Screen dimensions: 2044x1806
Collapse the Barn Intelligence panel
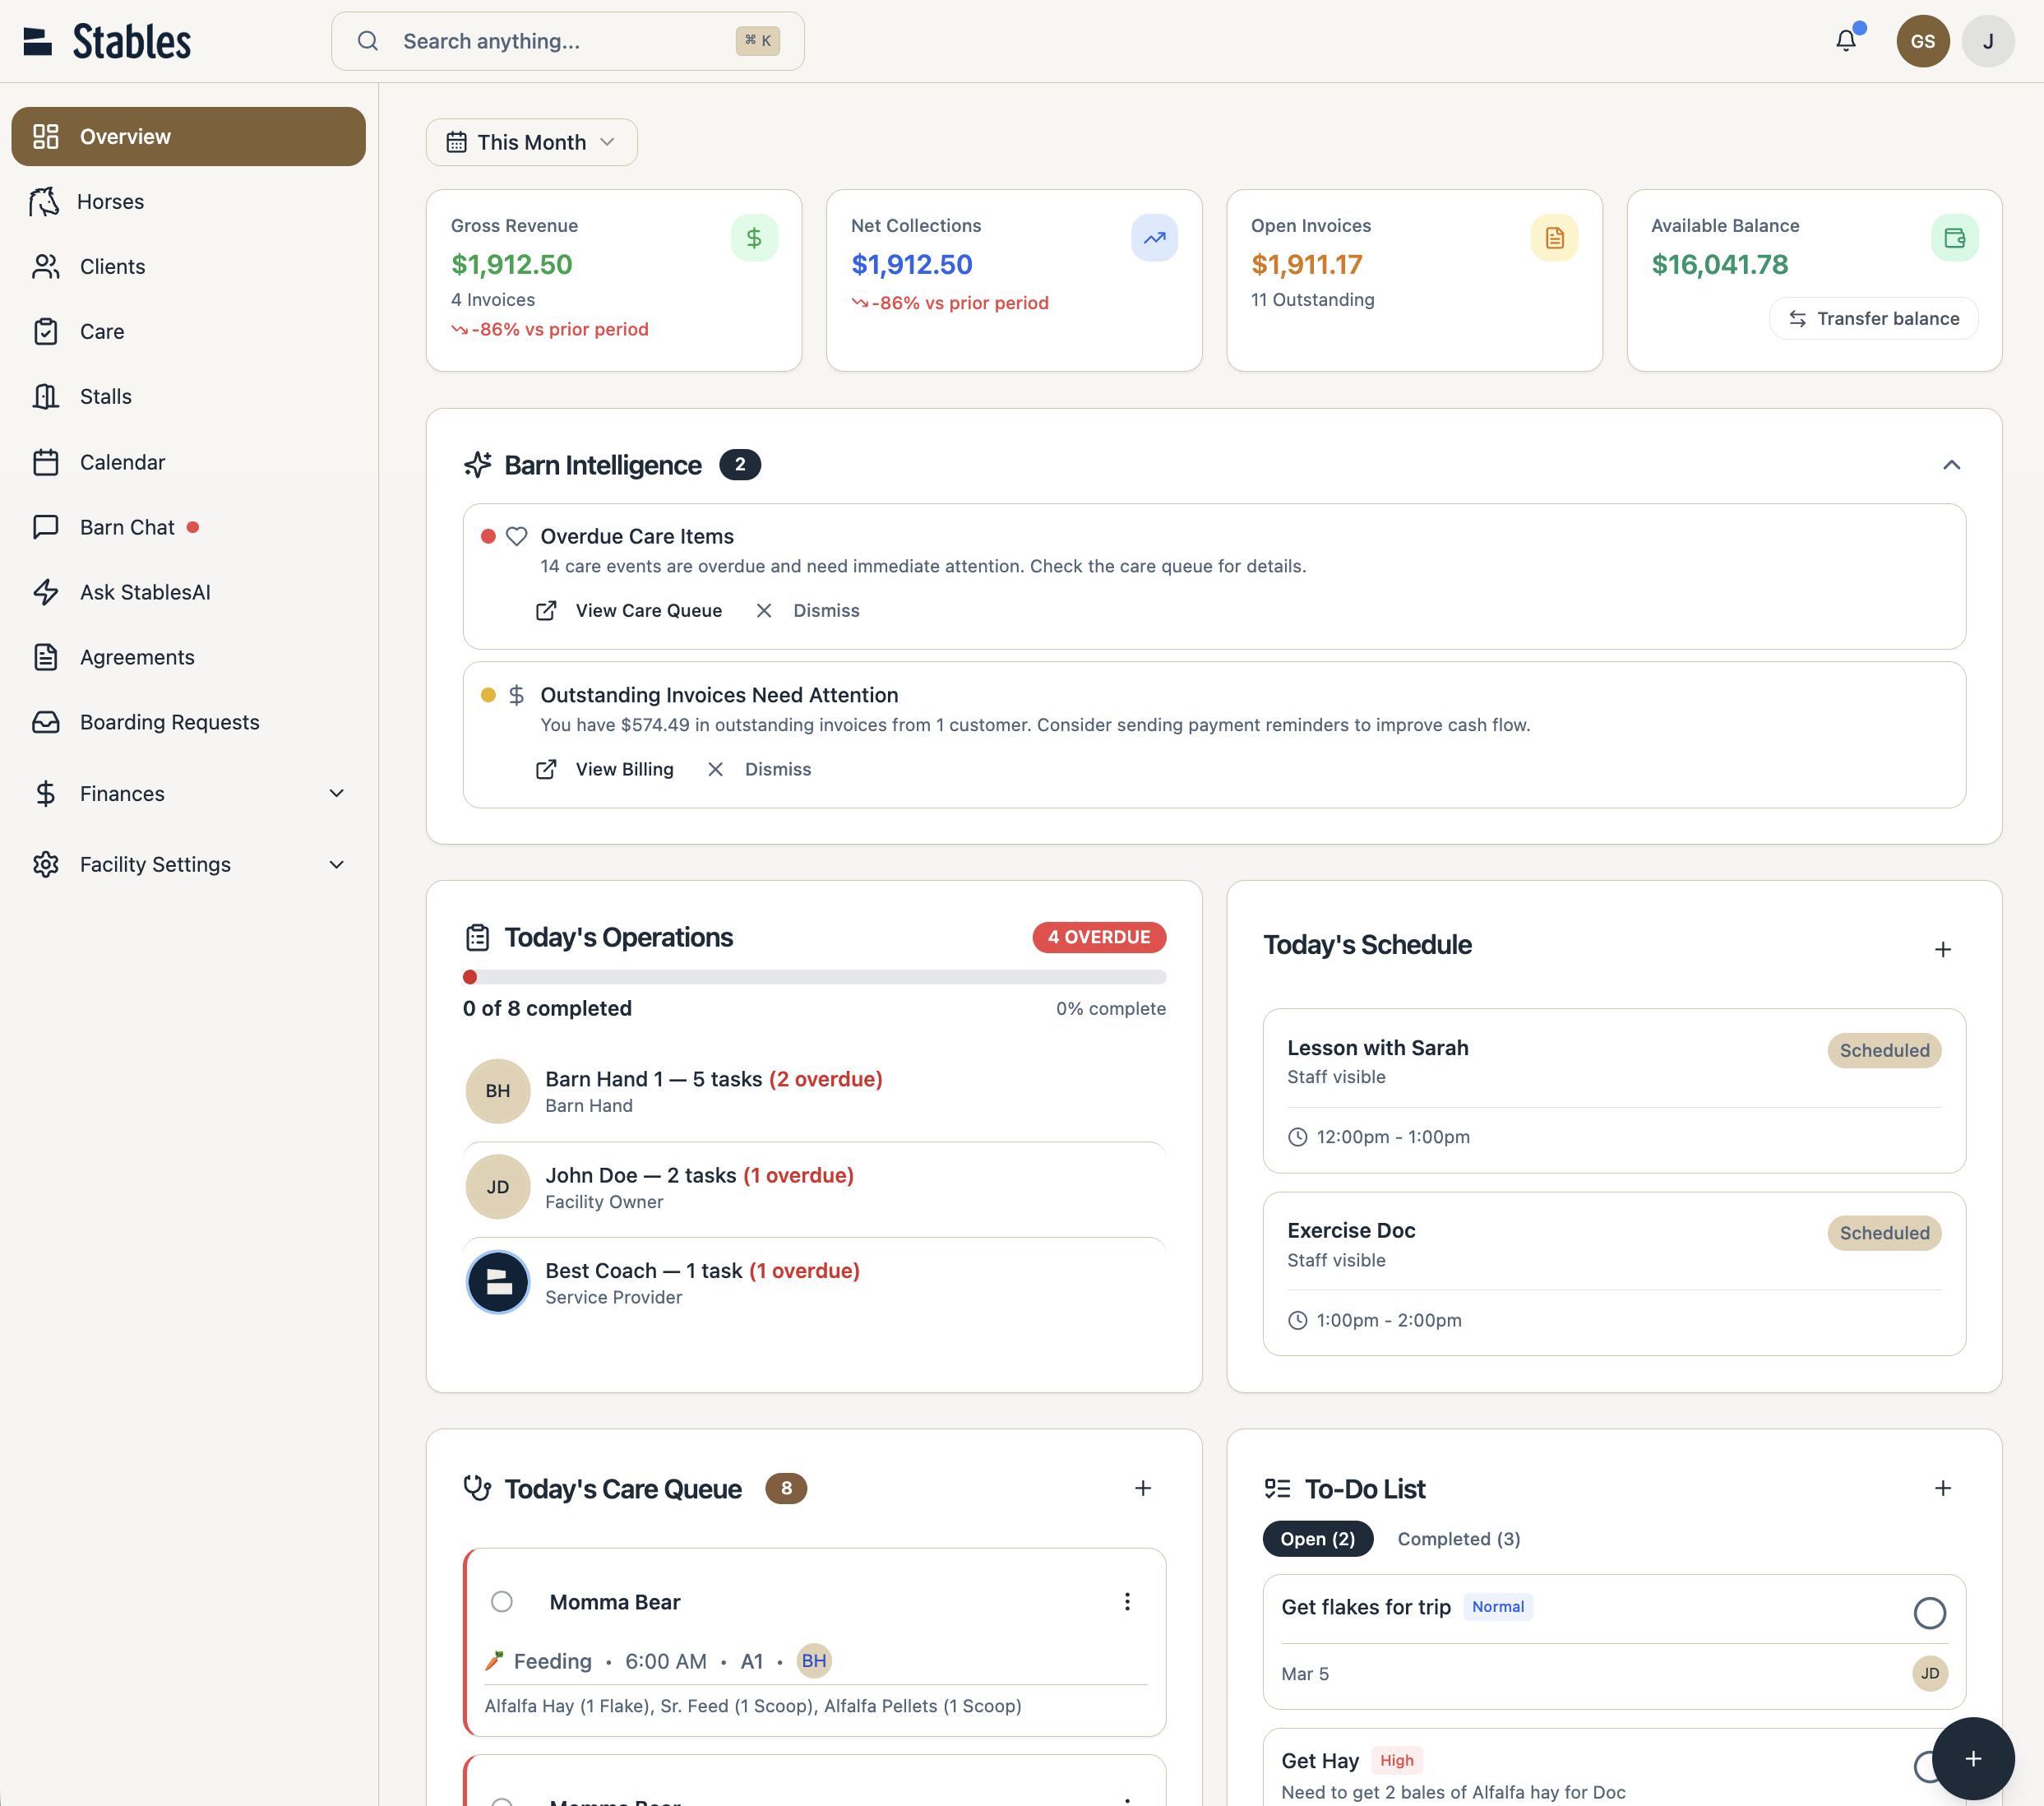[x=1950, y=465]
